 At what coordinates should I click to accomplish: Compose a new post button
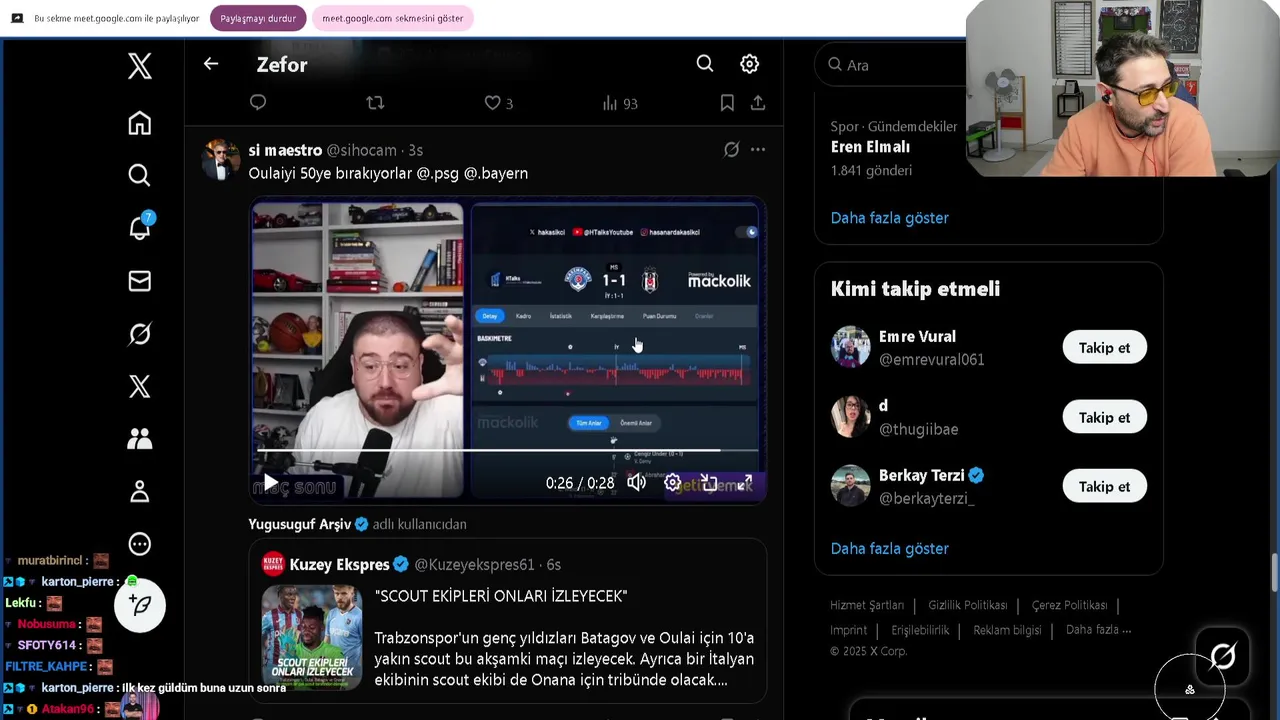[x=140, y=605]
